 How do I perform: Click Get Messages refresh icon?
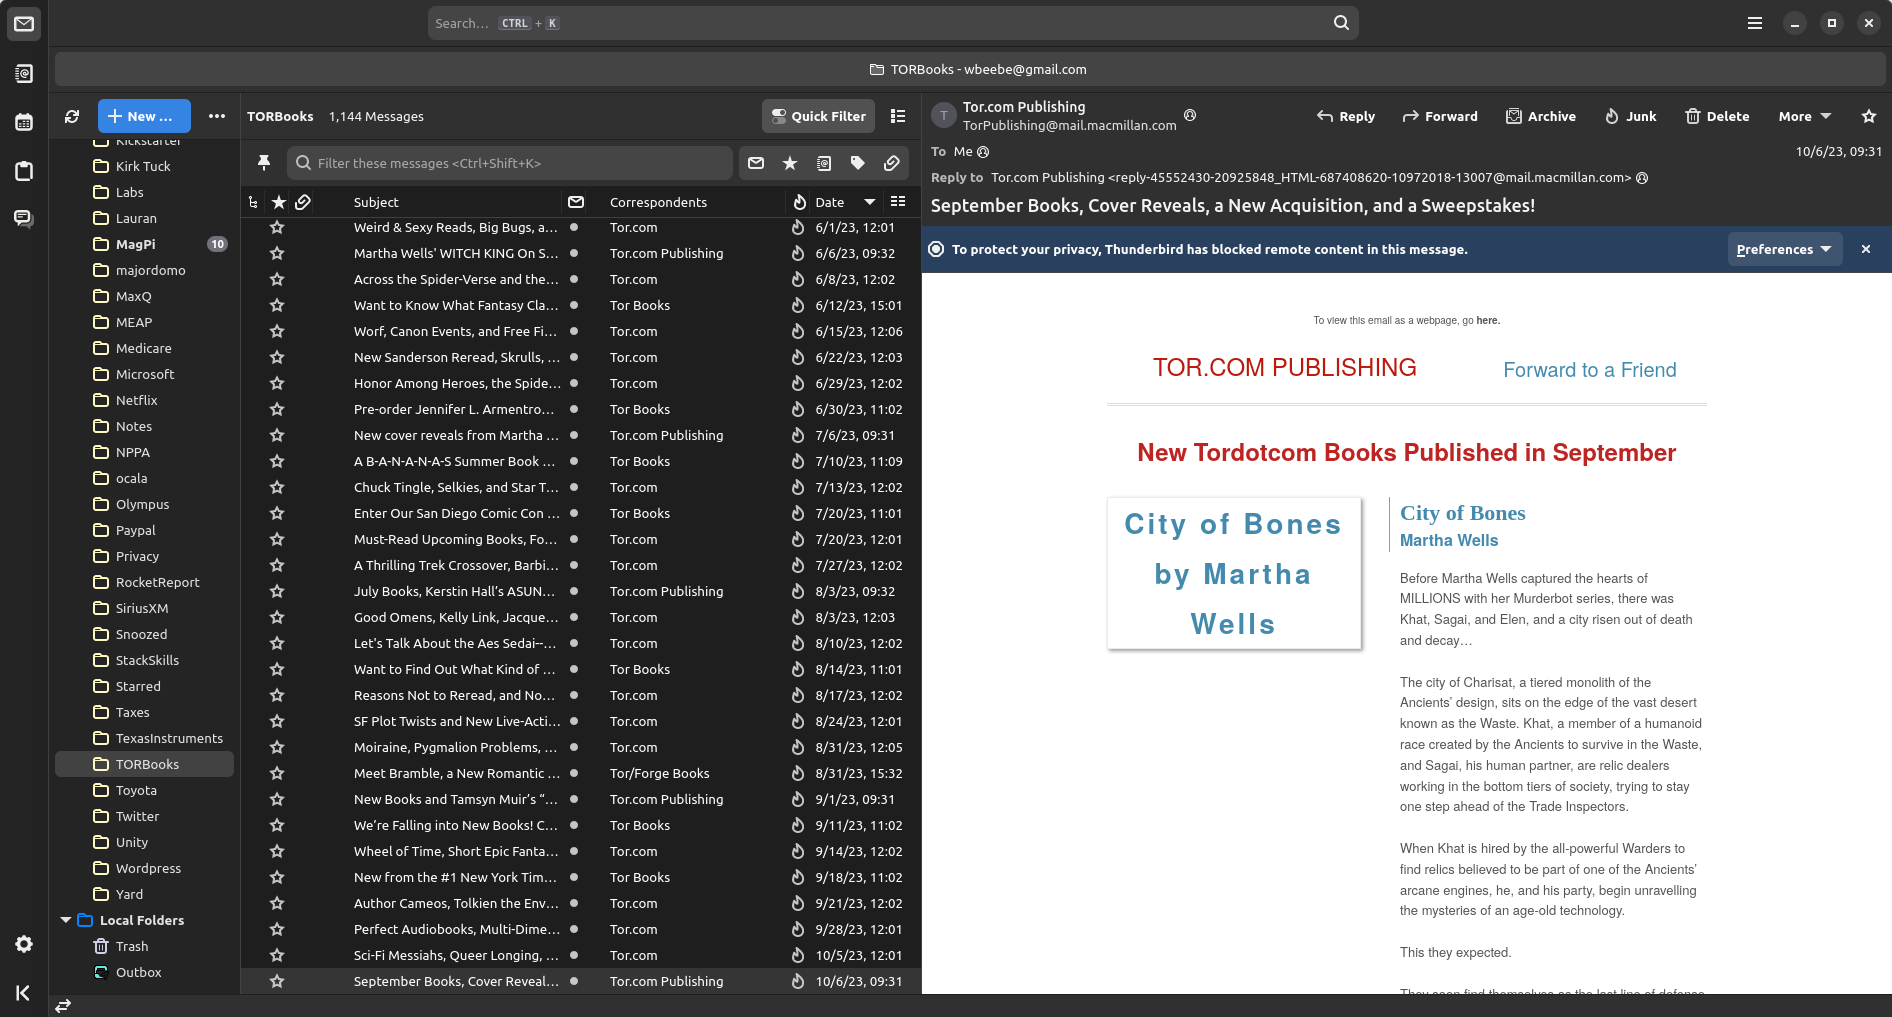point(72,116)
